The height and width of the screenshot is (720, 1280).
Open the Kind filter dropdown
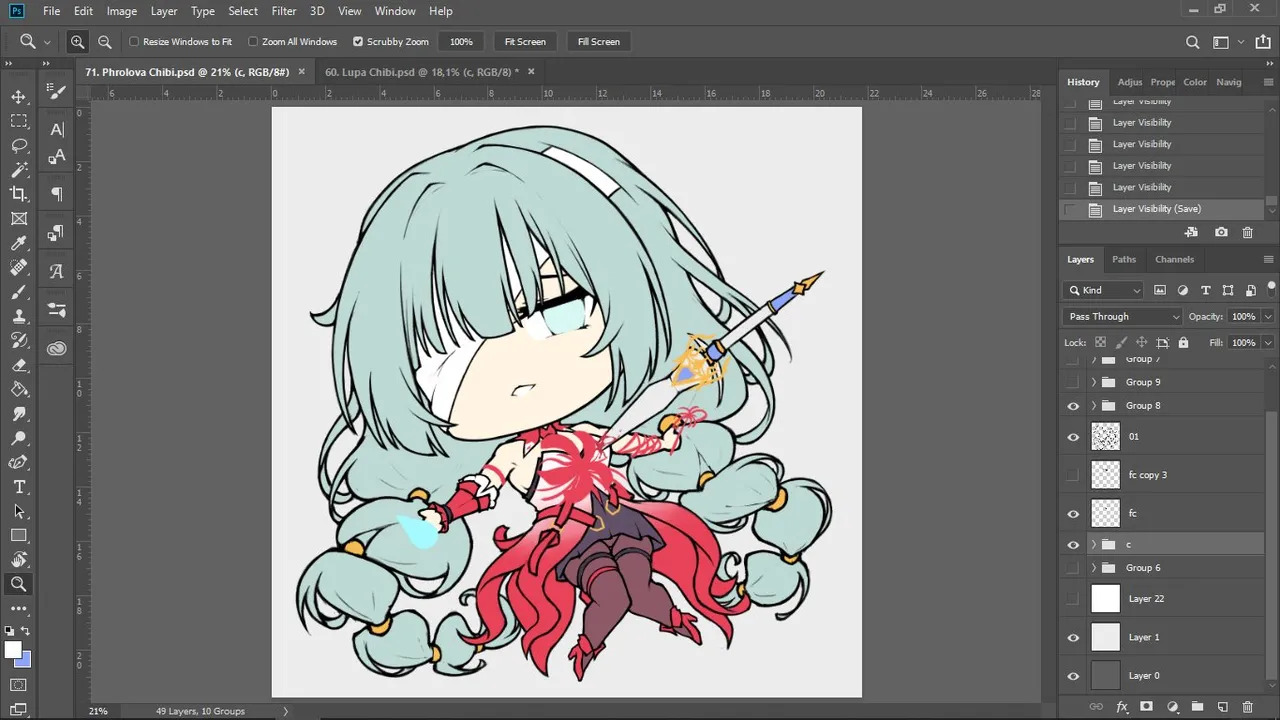(x=1104, y=290)
